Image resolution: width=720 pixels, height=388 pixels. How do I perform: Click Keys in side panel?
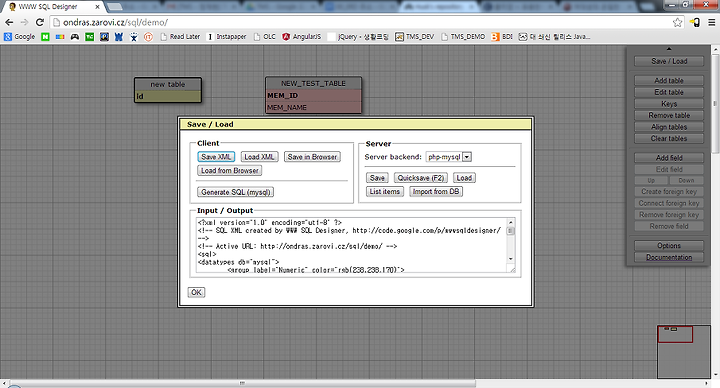(x=669, y=104)
